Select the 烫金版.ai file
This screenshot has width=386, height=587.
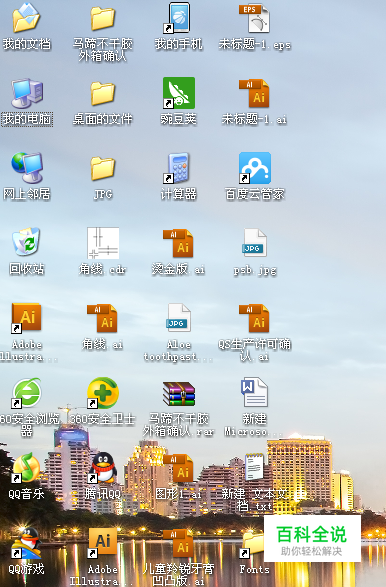point(178,243)
